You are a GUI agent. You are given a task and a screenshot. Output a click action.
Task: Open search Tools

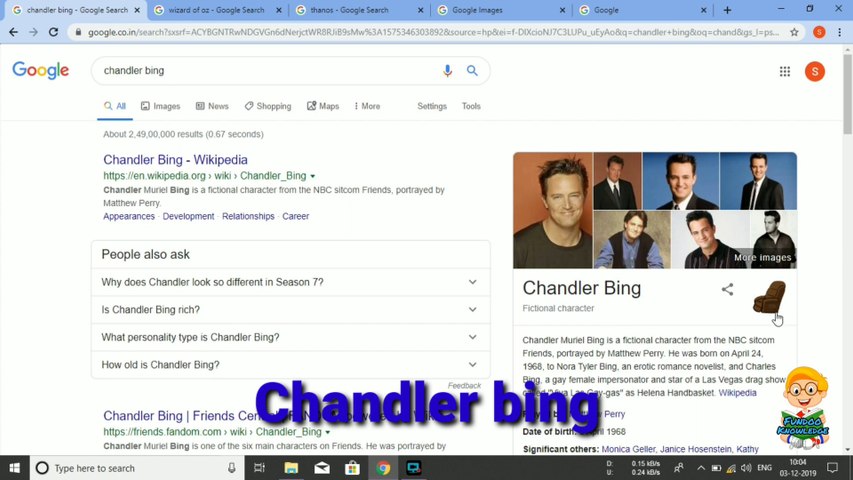(471, 106)
